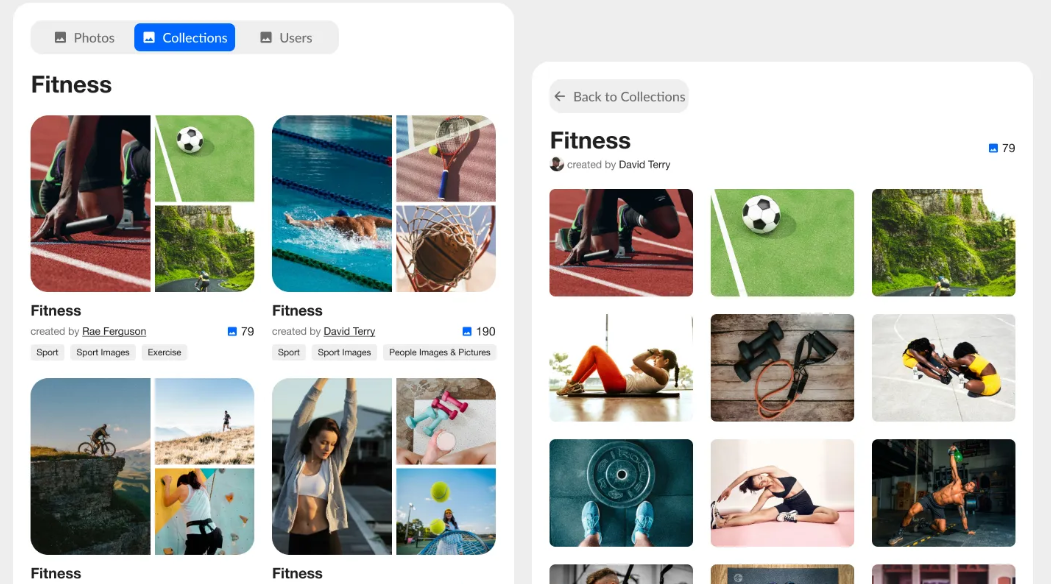This screenshot has width=1051, height=584.
Task: Open the David Terry link under swimmer collection
Action: pyautogui.click(x=349, y=331)
